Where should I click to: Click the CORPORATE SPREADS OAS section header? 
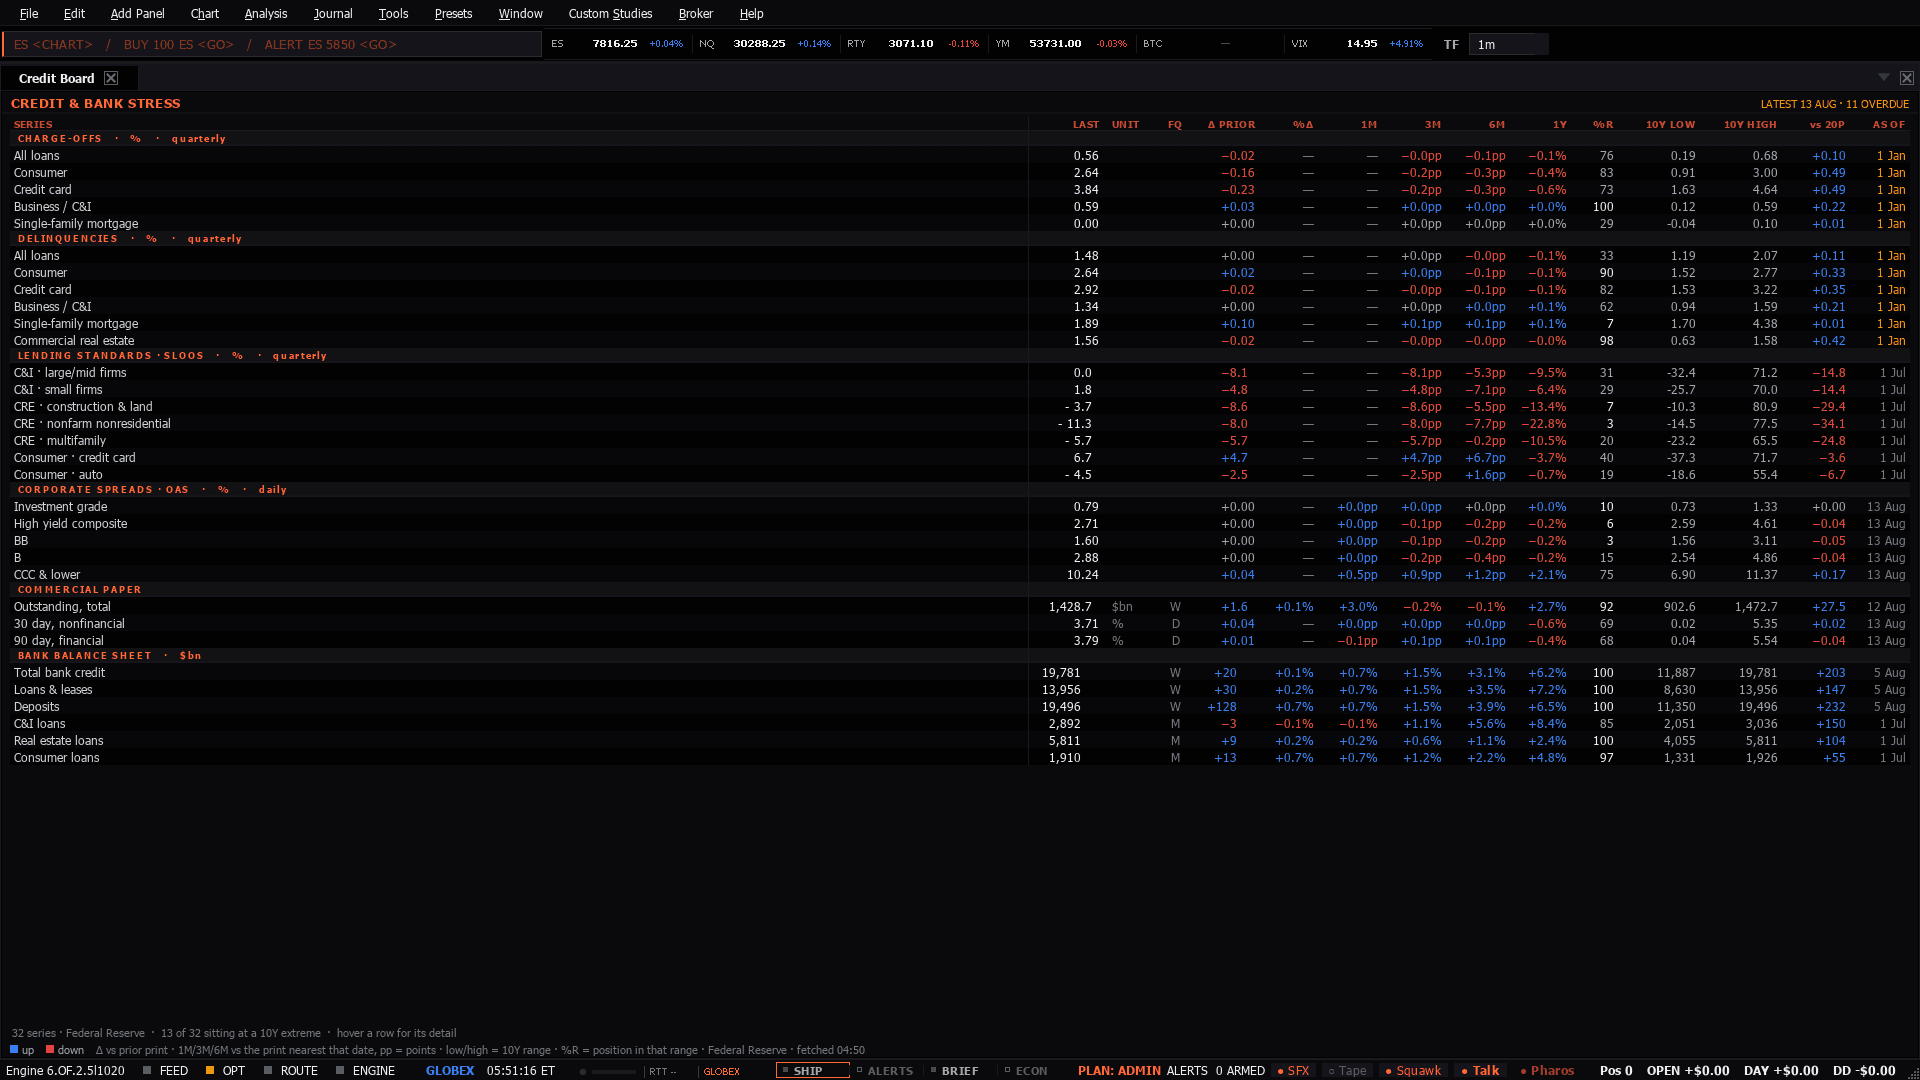click(960, 490)
